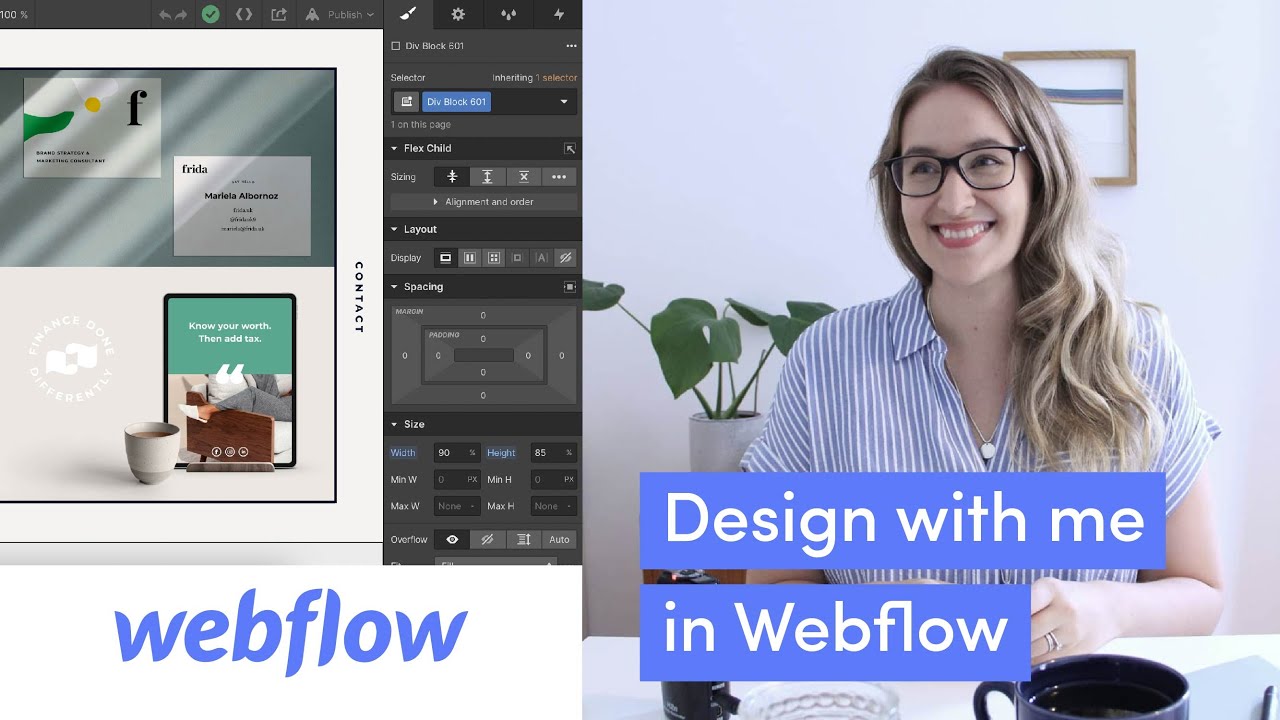The height and width of the screenshot is (720, 1280).
Task: Open the selector dropdown arrow
Action: point(564,102)
